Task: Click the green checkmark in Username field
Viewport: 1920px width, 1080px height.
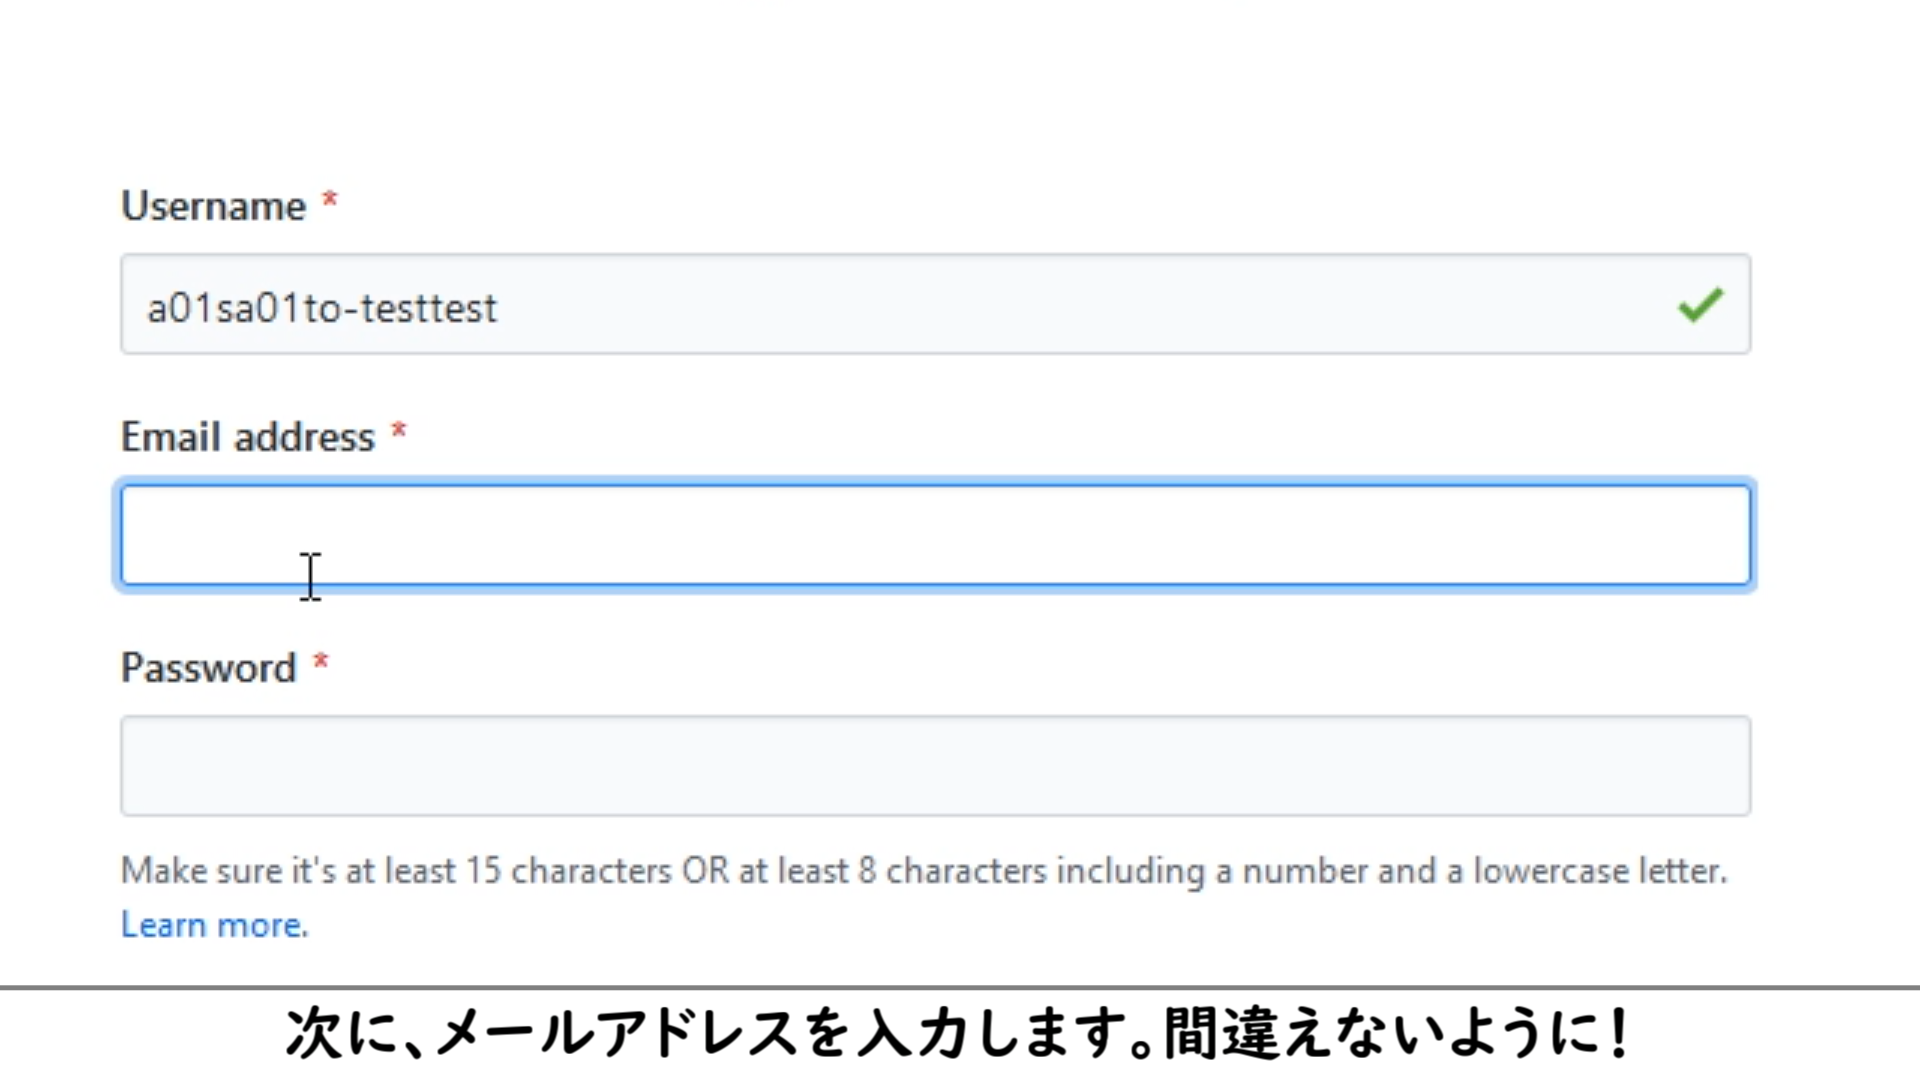Action: [x=1700, y=304]
